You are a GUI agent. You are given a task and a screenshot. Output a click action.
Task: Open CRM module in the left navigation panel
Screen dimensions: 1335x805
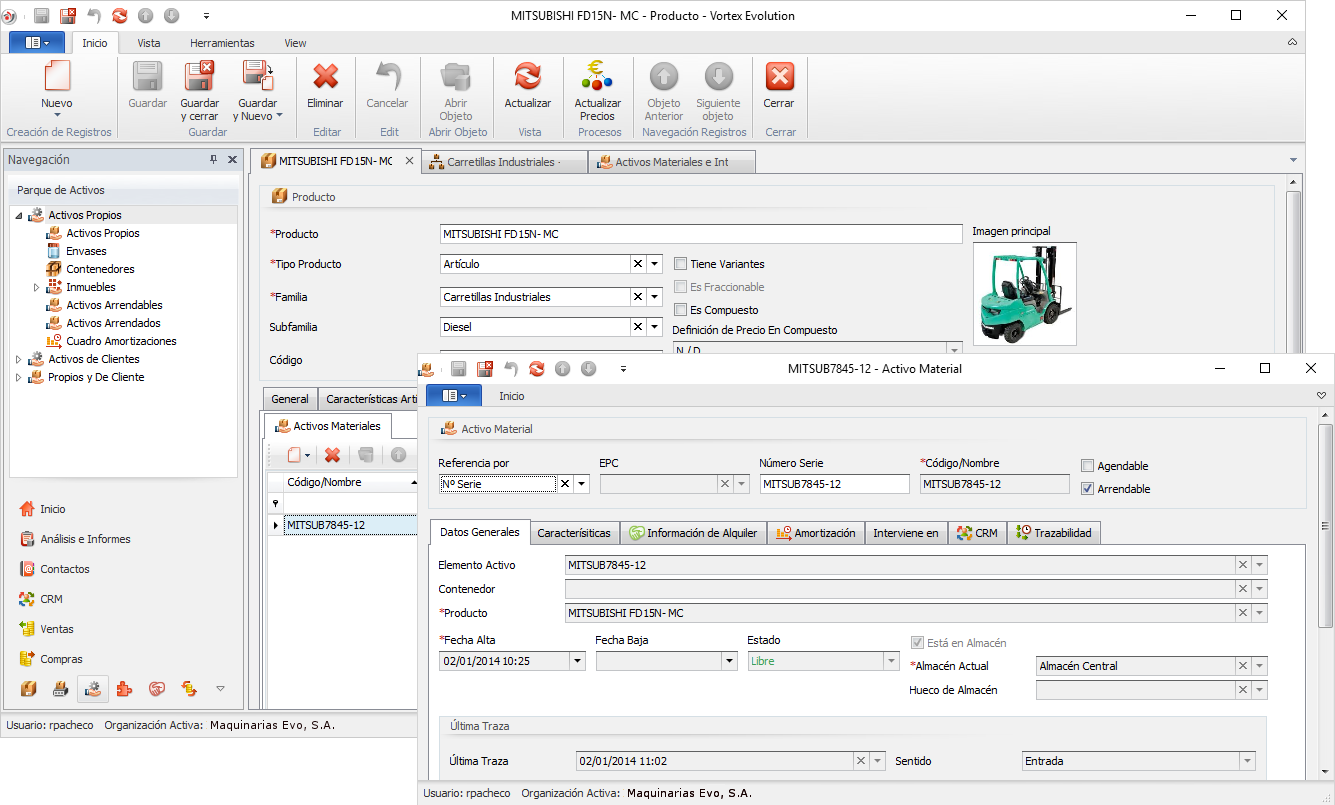(42, 599)
